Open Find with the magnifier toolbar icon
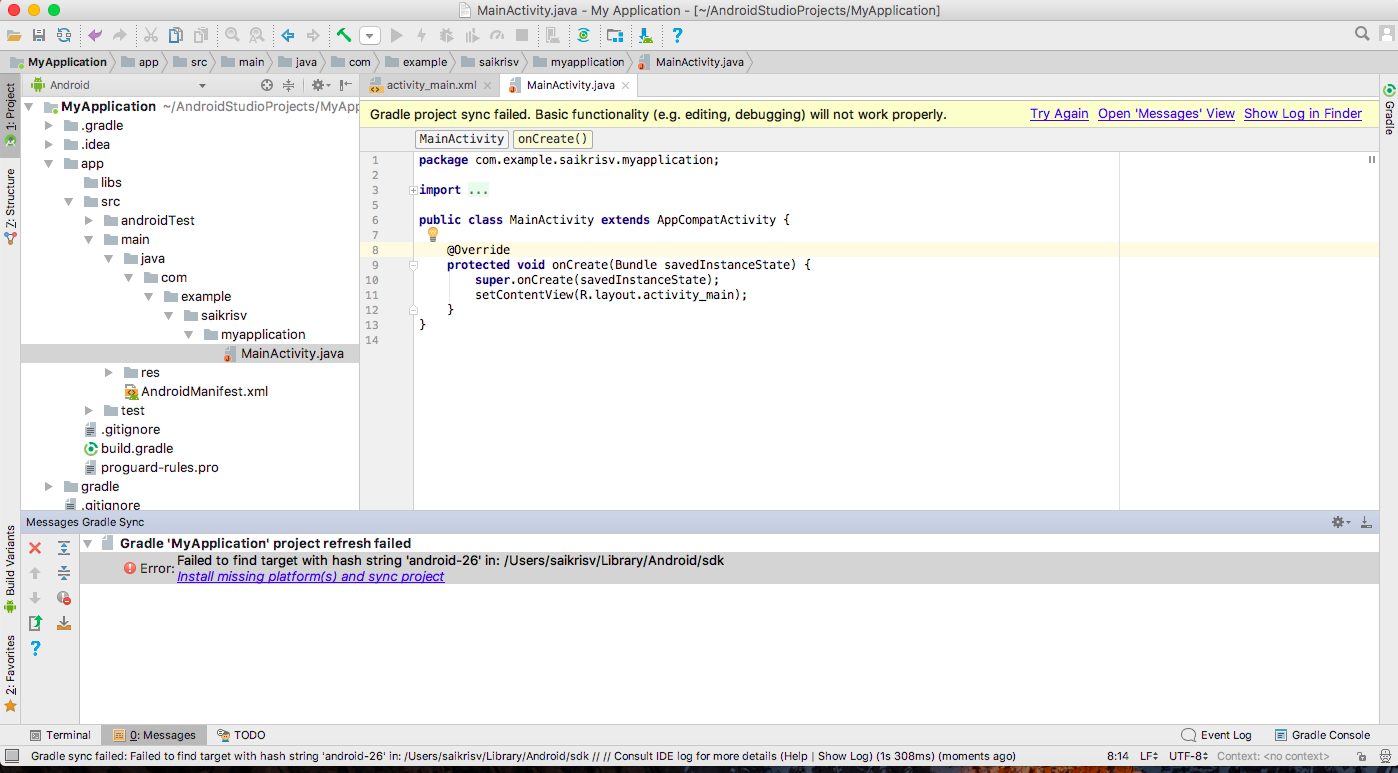 [231, 35]
